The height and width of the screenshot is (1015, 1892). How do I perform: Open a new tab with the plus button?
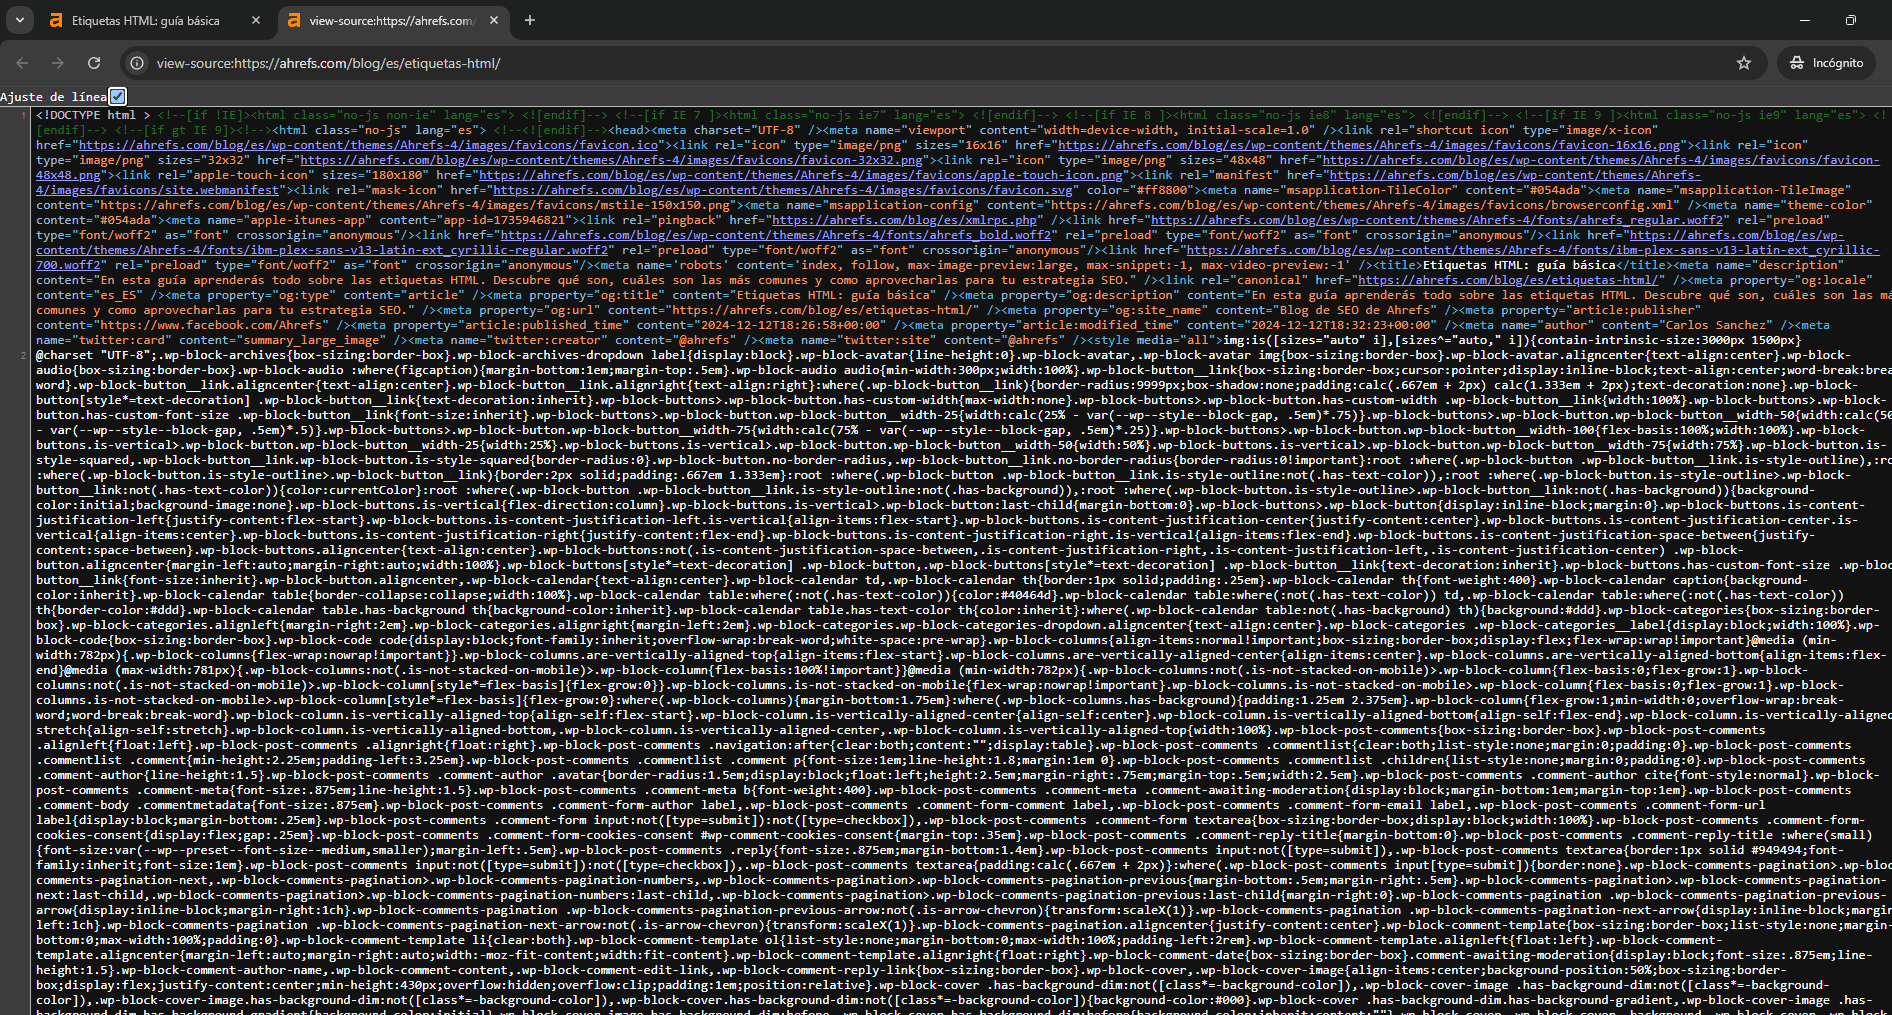tap(530, 20)
